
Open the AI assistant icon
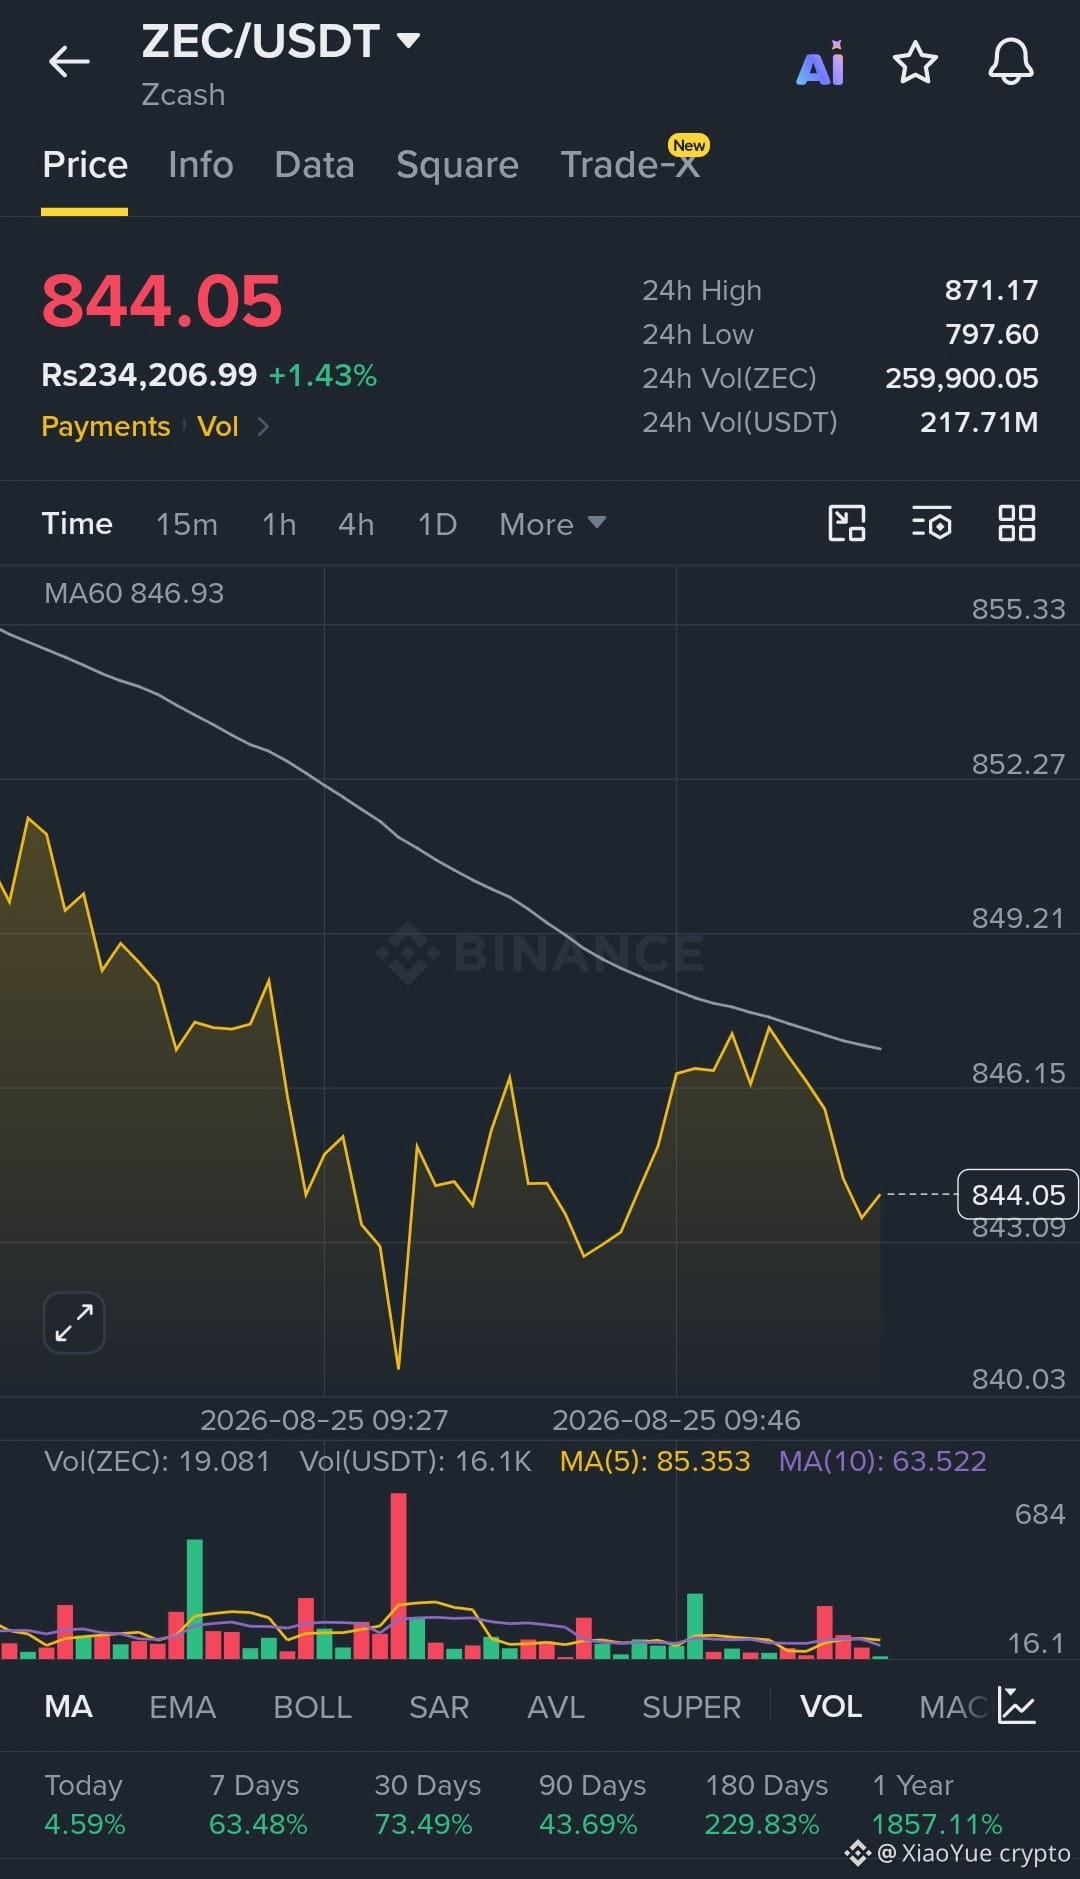[820, 63]
